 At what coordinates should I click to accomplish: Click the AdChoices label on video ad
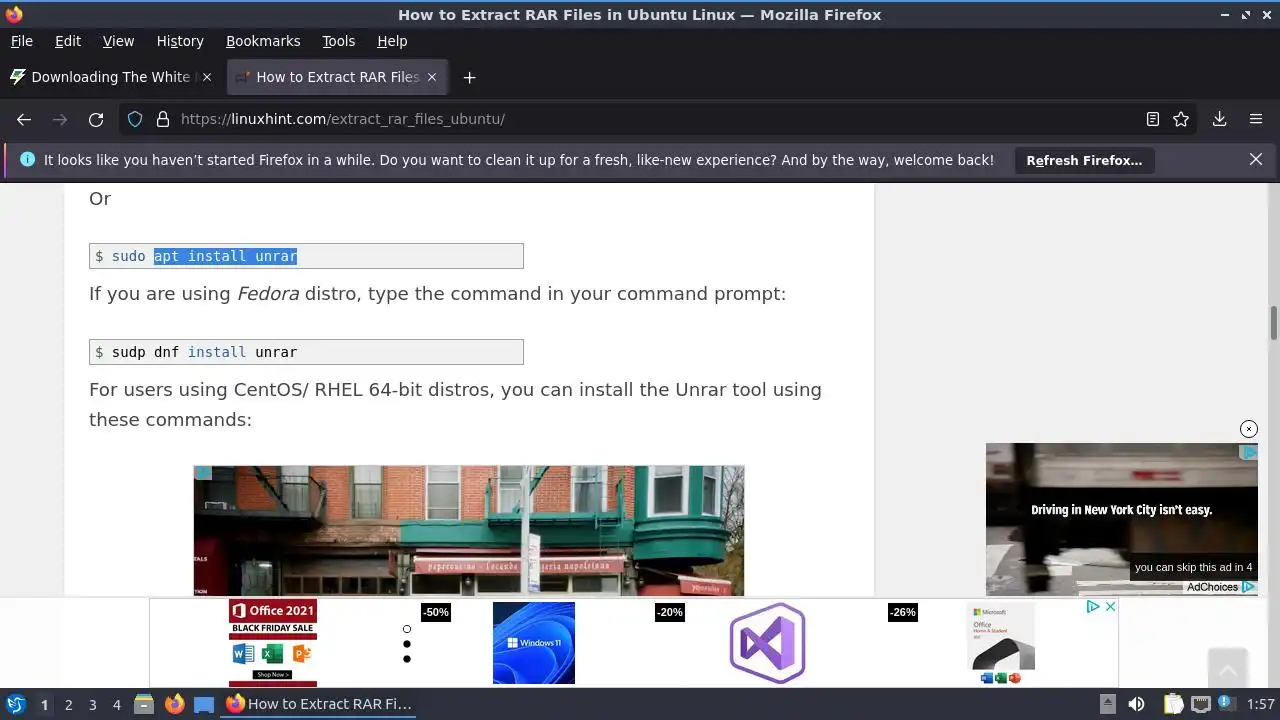click(1212, 587)
